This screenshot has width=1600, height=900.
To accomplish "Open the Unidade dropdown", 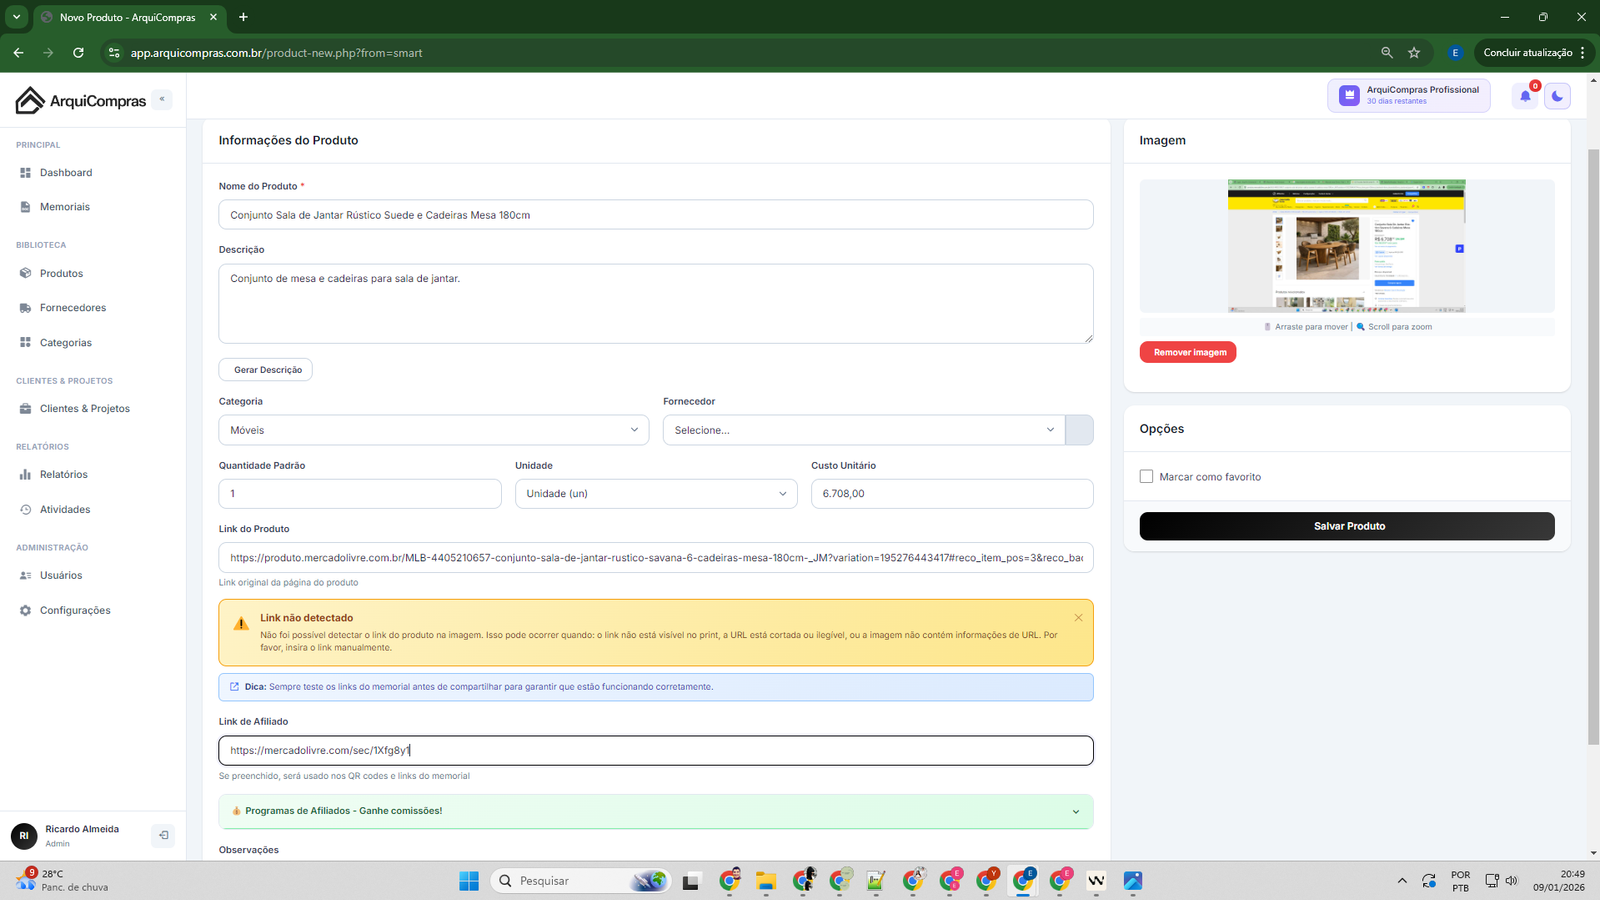I will pos(655,494).
